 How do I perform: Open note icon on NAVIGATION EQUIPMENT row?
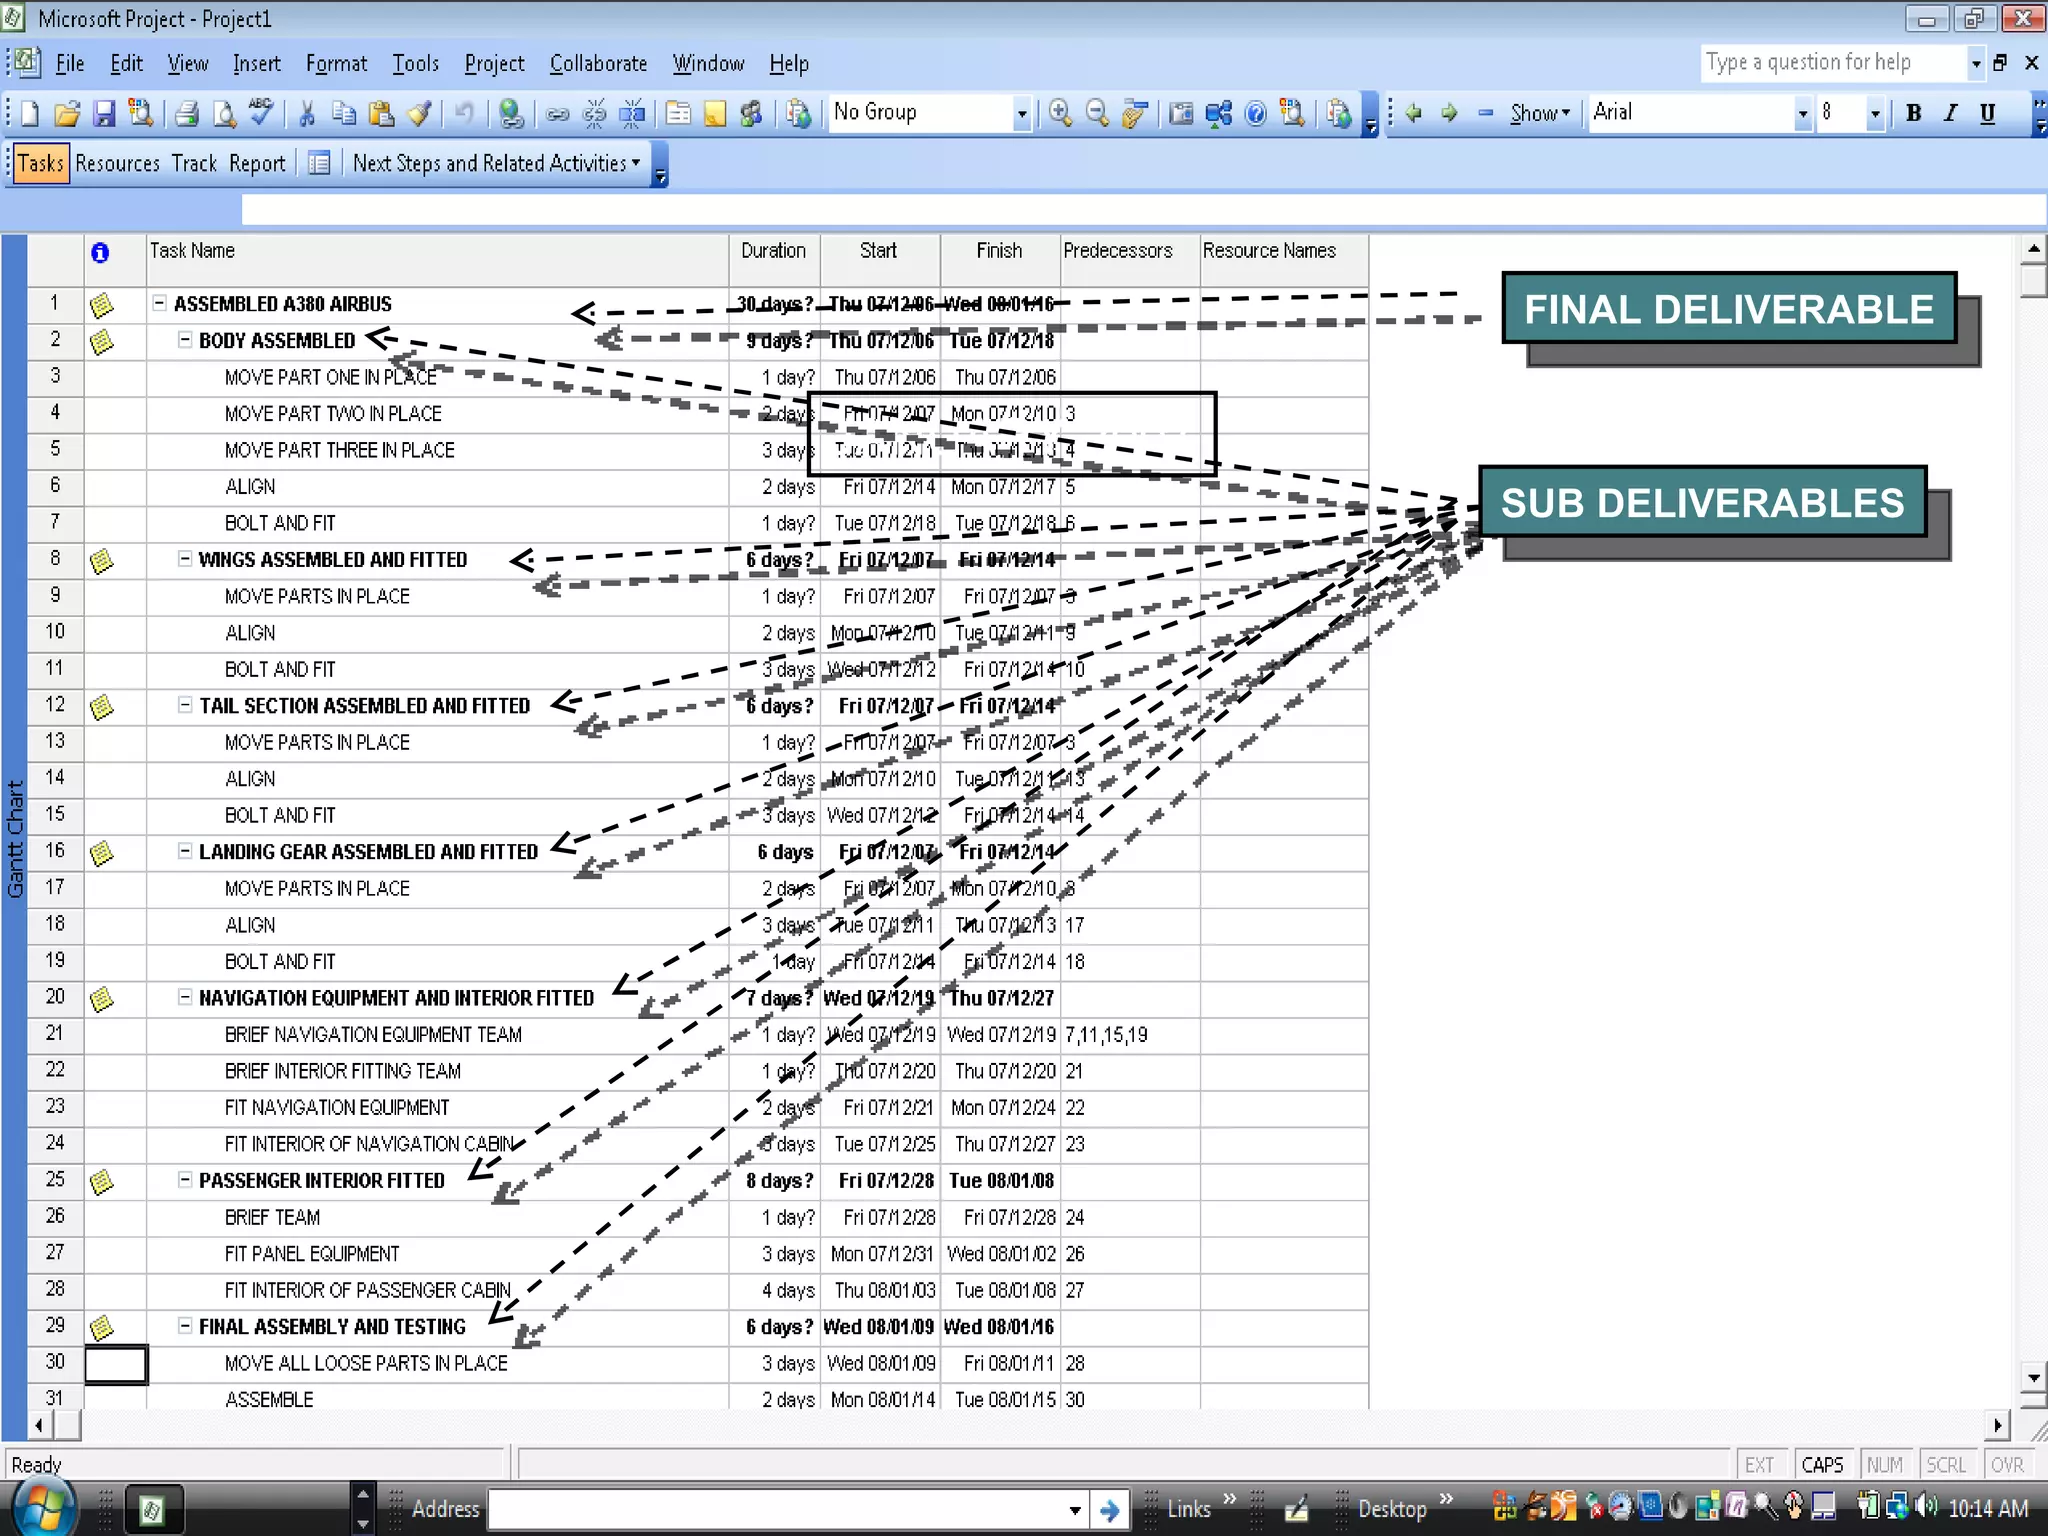coord(102,999)
